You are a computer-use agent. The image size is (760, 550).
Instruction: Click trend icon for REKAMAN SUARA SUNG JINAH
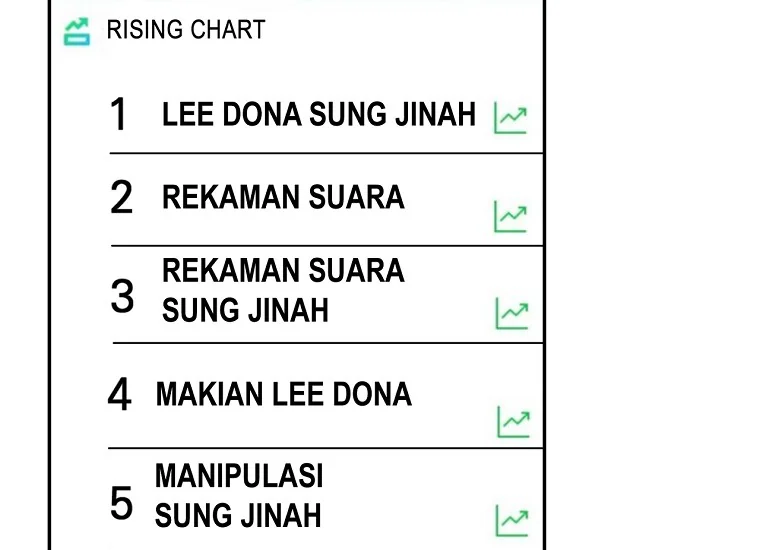(x=511, y=313)
